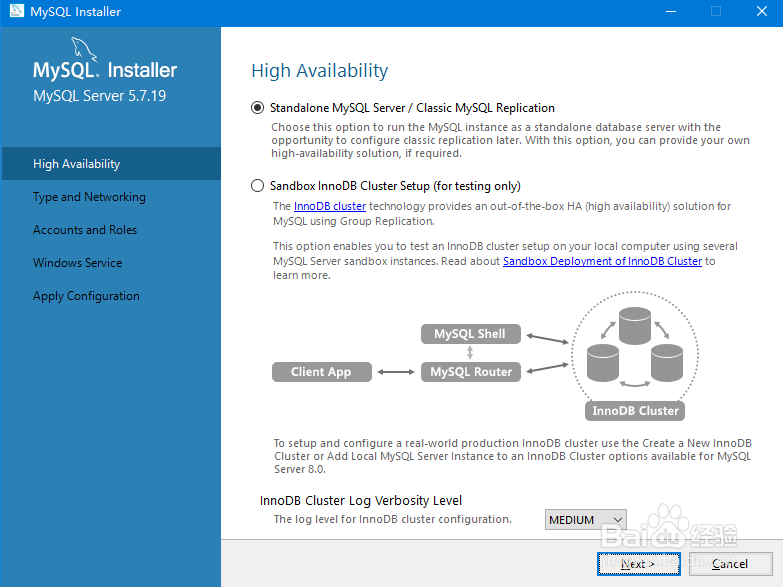783x587 pixels.
Task: Minimize the MySQL Installer window
Action: point(671,11)
